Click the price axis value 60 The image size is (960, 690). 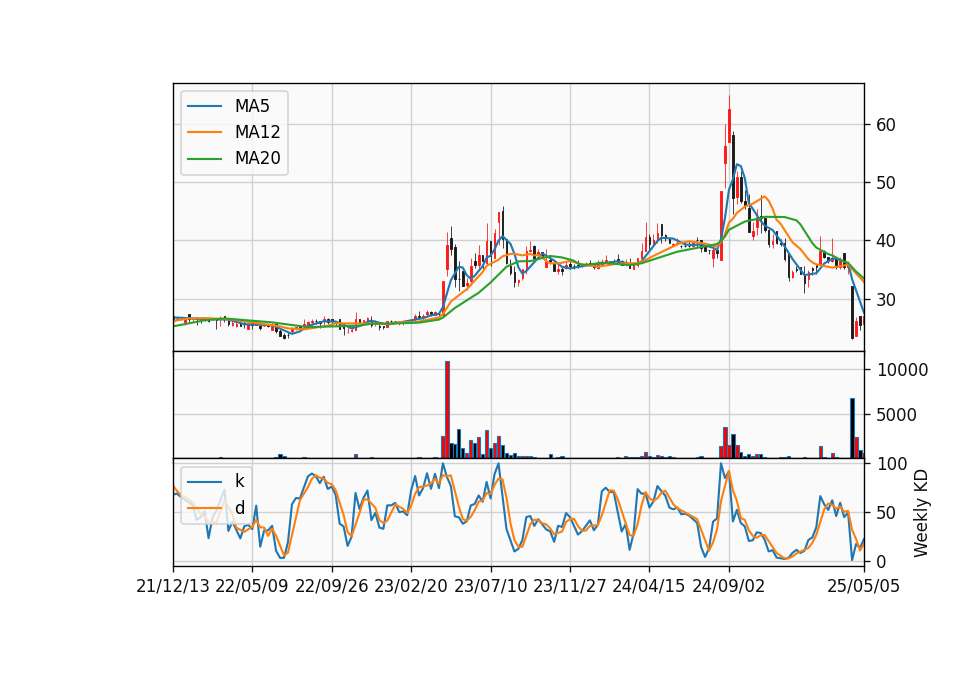click(x=885, y=125)
